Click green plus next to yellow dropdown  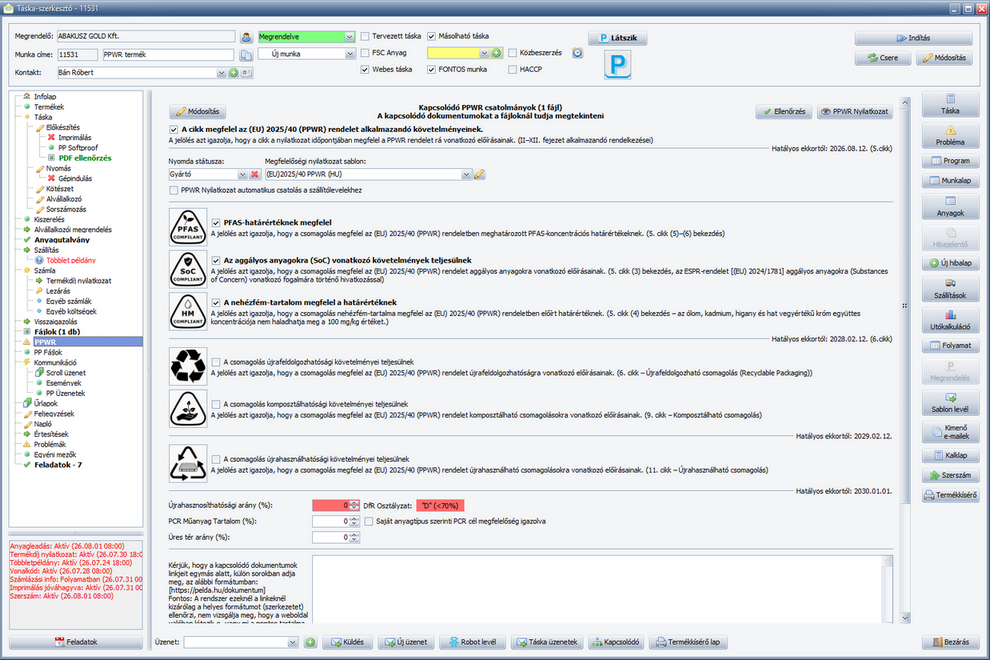click(496, 53)
